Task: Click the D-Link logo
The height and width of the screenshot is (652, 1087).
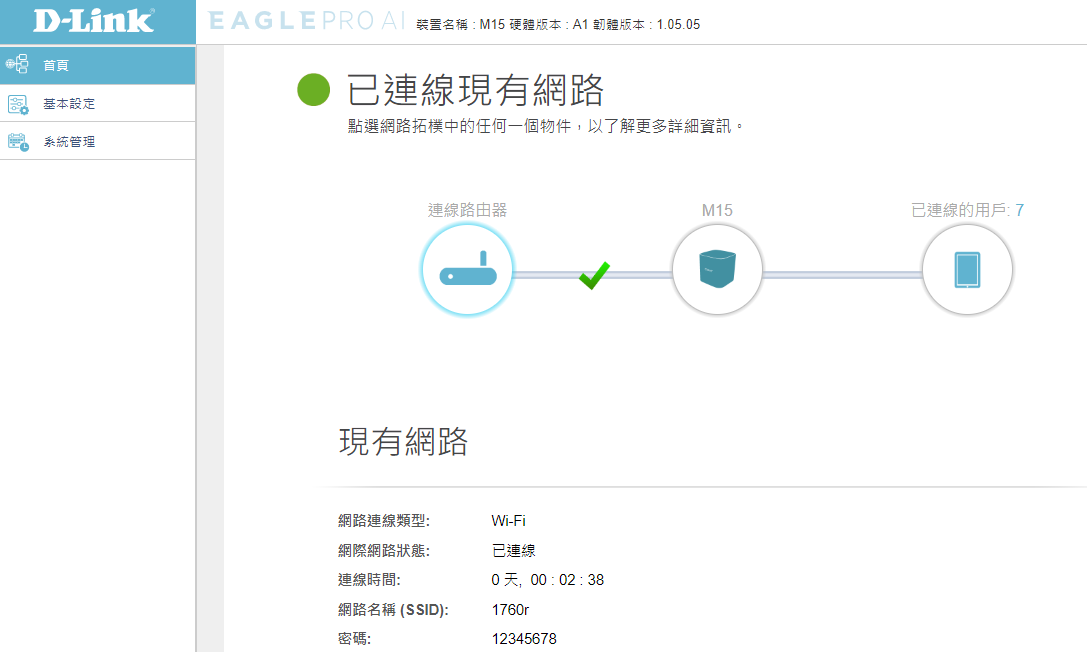Action: click(94, 21)
